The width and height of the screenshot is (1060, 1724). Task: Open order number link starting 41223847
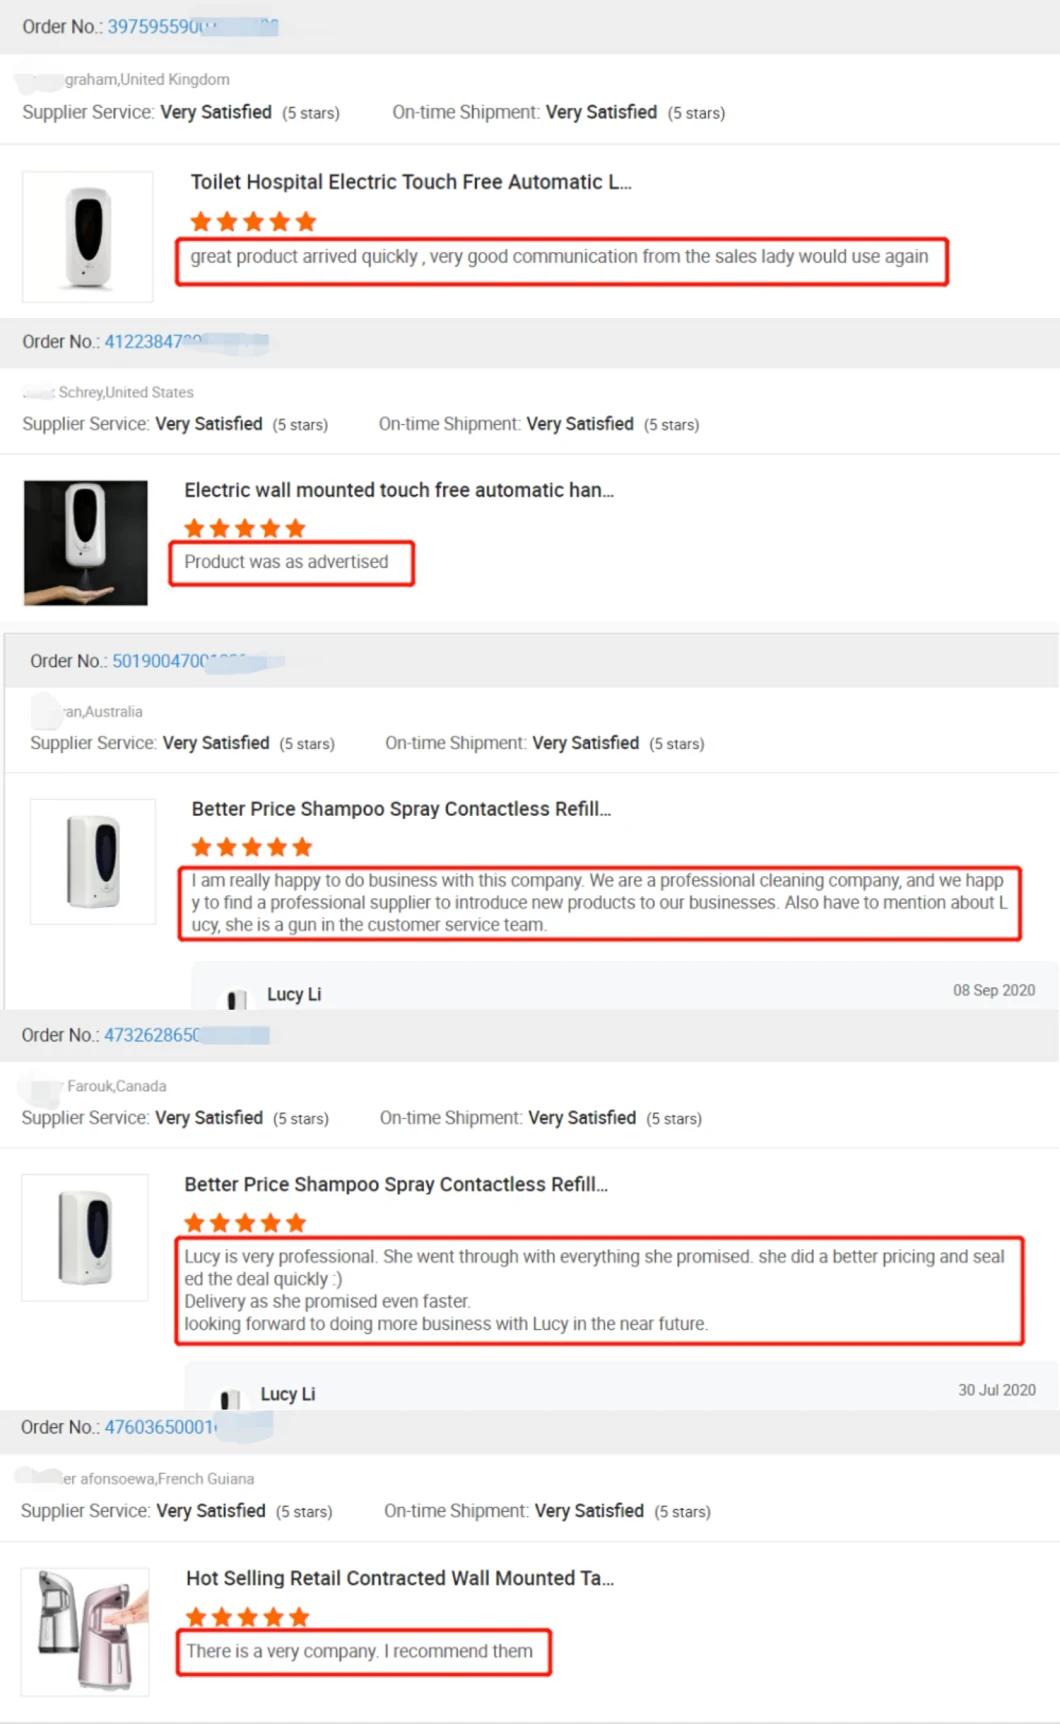point(186,342)
